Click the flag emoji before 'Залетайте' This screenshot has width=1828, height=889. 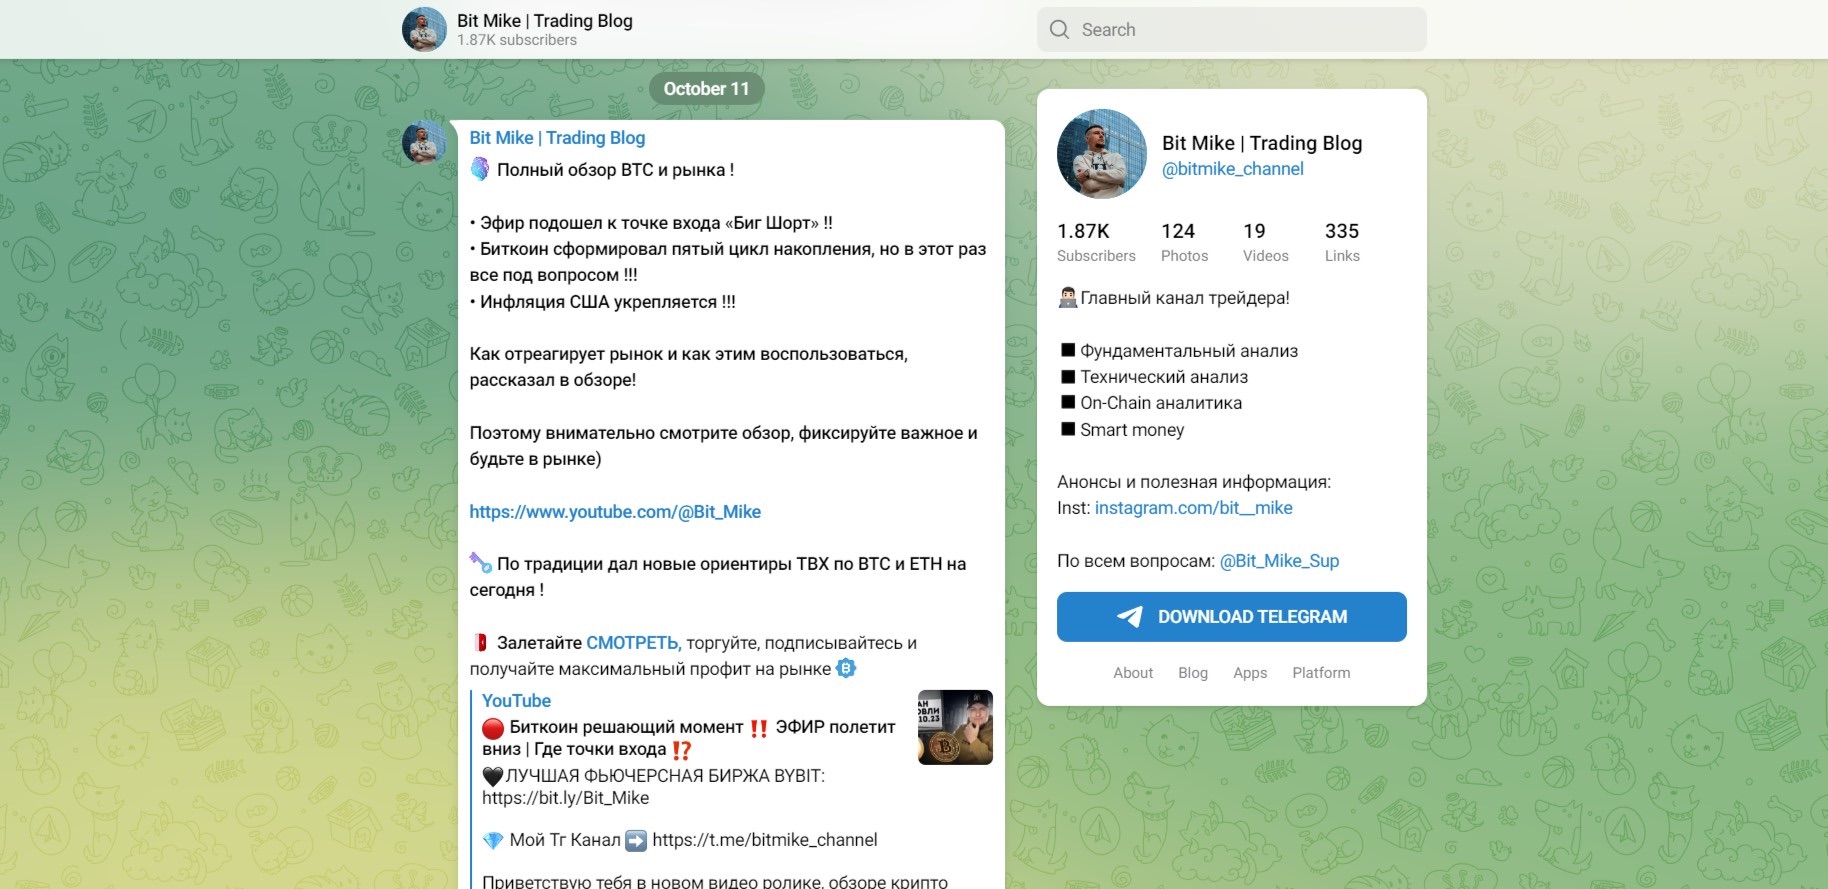pyautogui.click(x=480, y=642)
